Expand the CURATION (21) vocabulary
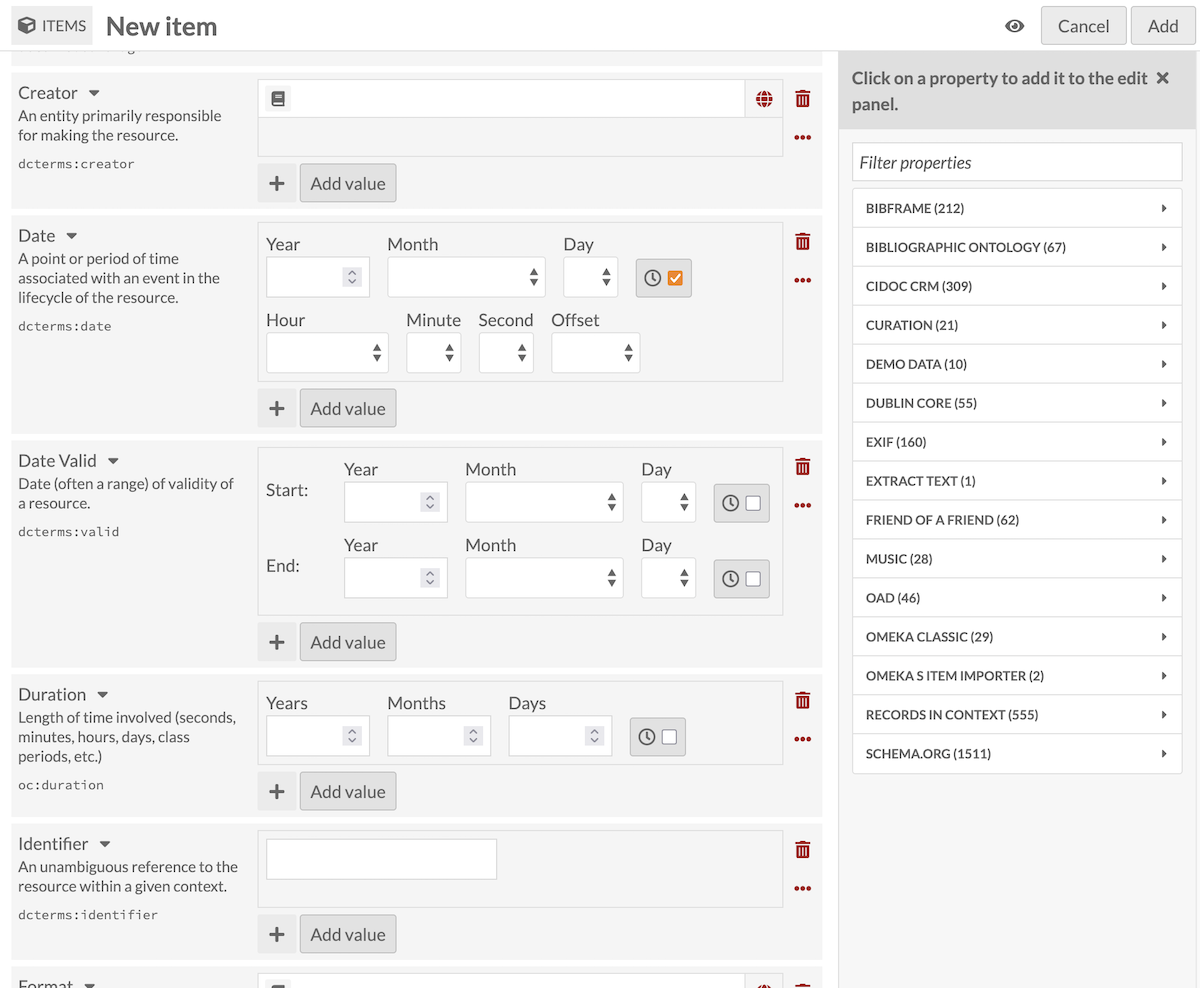Viewport: 1200px width, 988px height. pyautogui.click(x=1017, y=325)
